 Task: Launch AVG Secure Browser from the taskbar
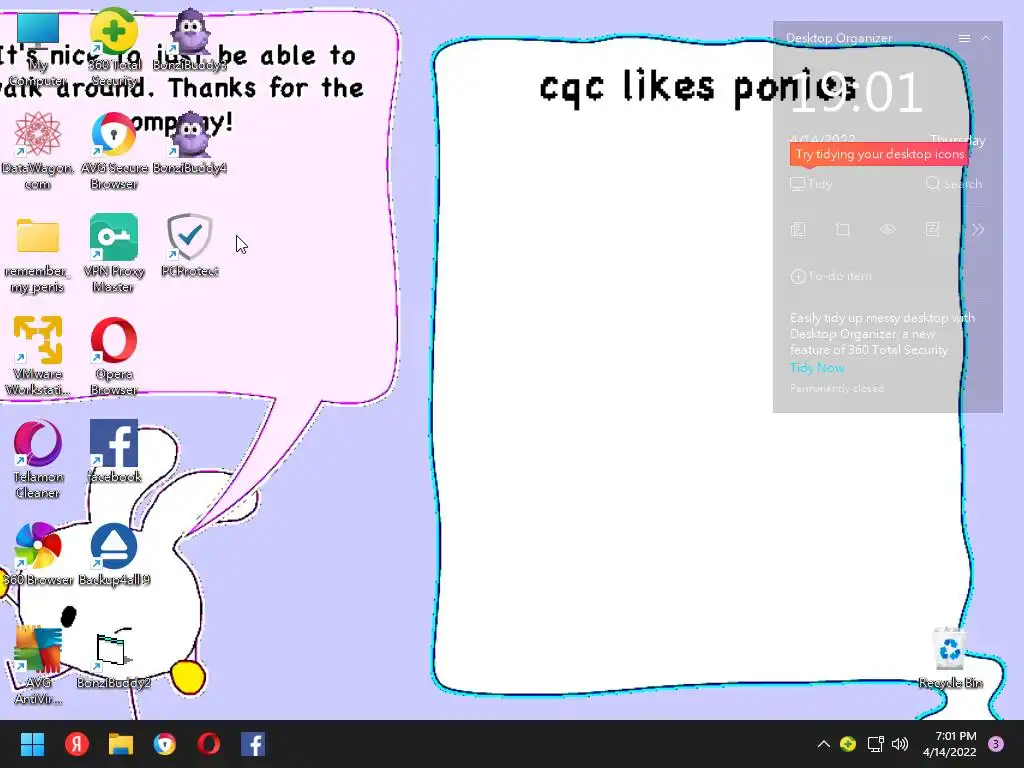pyautogui.click(x=165, y=744)
